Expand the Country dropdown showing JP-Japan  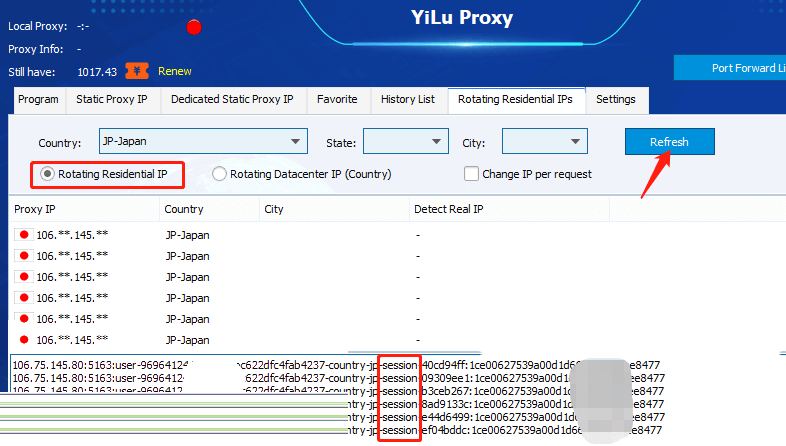click(x=203, y=141)
